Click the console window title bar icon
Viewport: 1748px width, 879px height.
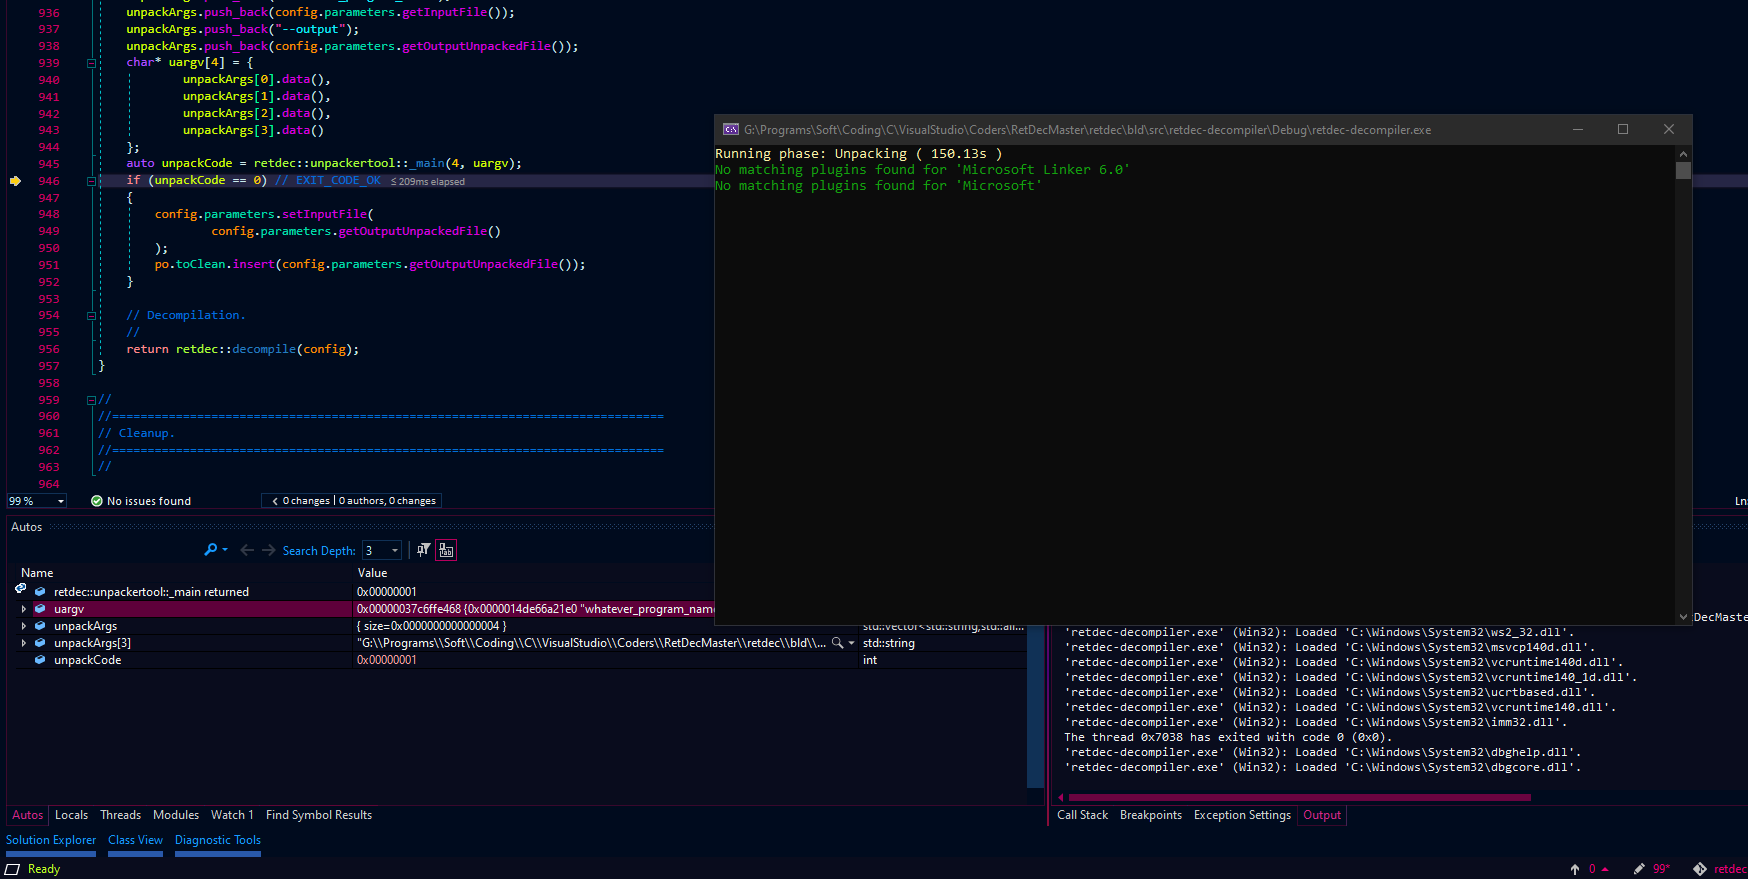point(731,130)
